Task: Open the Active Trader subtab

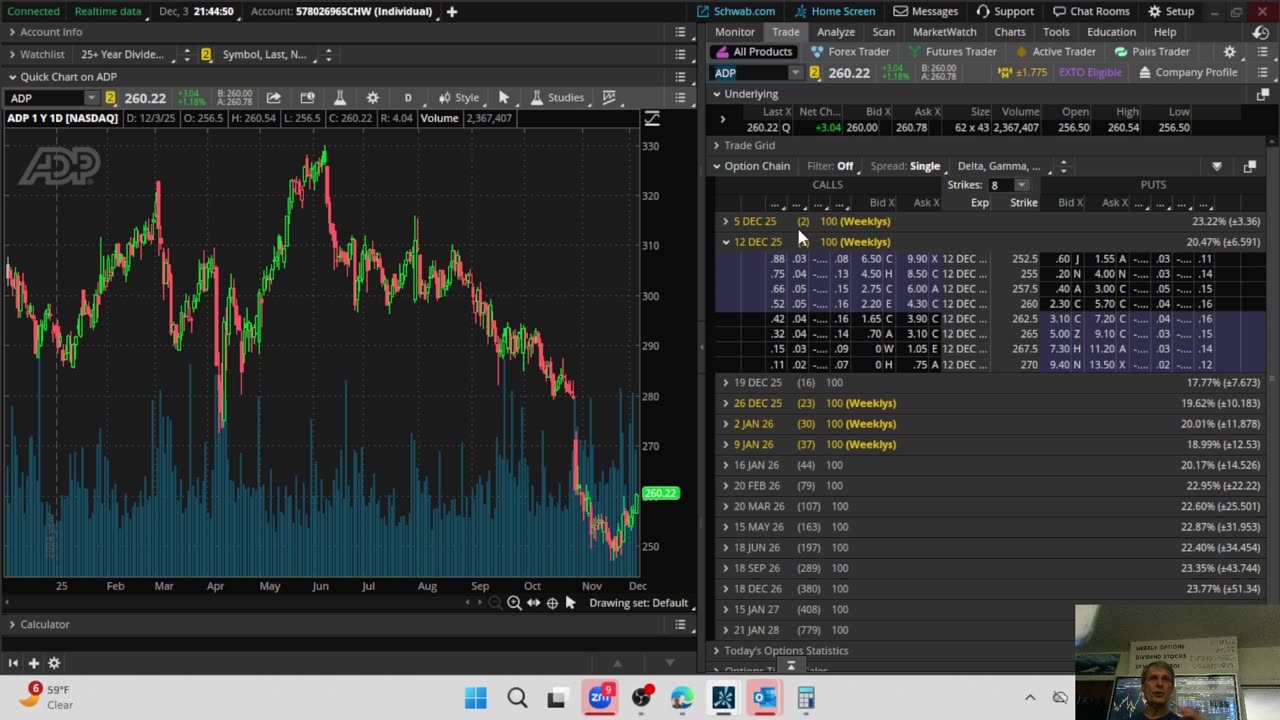Action: (1056, 52)
